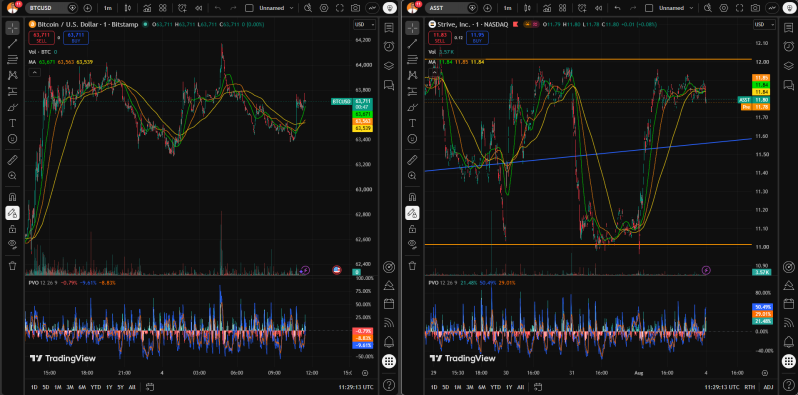Screen dimensions: 798x395
Task: Select the YTD range under ASST chart
Action: tap(495, 387)
